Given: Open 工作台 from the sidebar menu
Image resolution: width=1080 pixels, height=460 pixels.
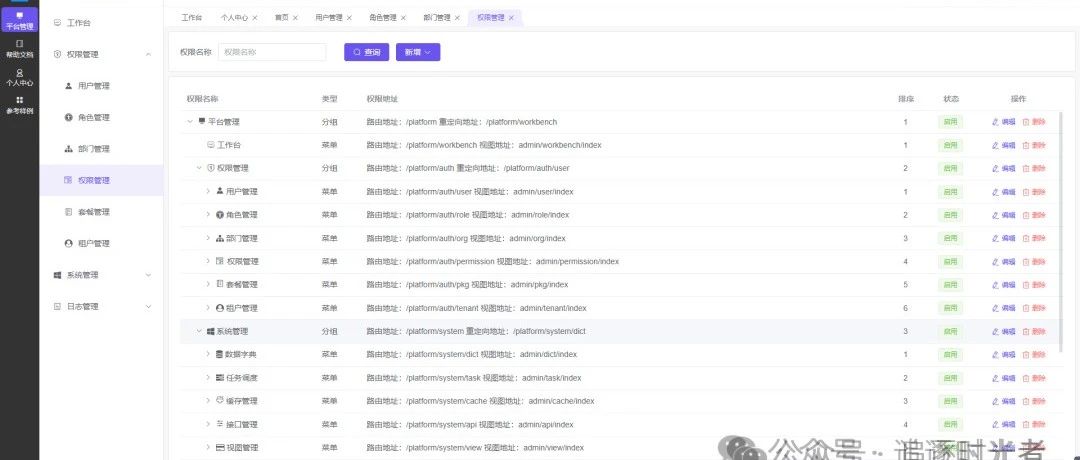Looking at the screenshot, I should click(x=101, y=23).
